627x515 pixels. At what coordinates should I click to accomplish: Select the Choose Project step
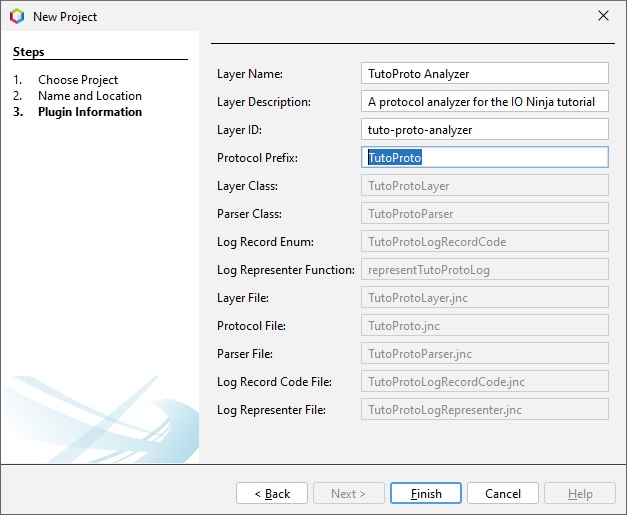pyautogui.click(x=78, y=80)
